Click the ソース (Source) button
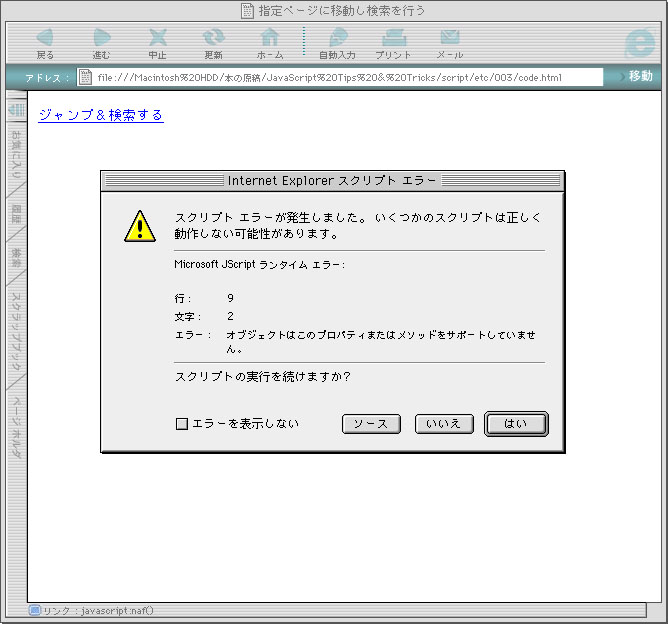668x624 pixels. tap(371, 424)
